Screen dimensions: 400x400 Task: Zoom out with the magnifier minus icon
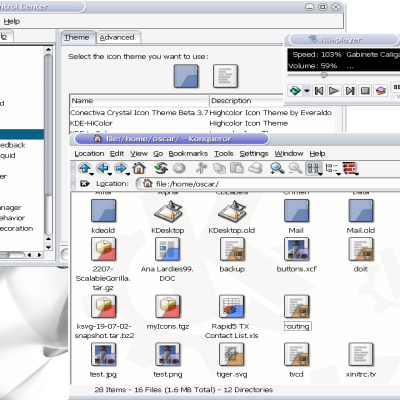295,168
